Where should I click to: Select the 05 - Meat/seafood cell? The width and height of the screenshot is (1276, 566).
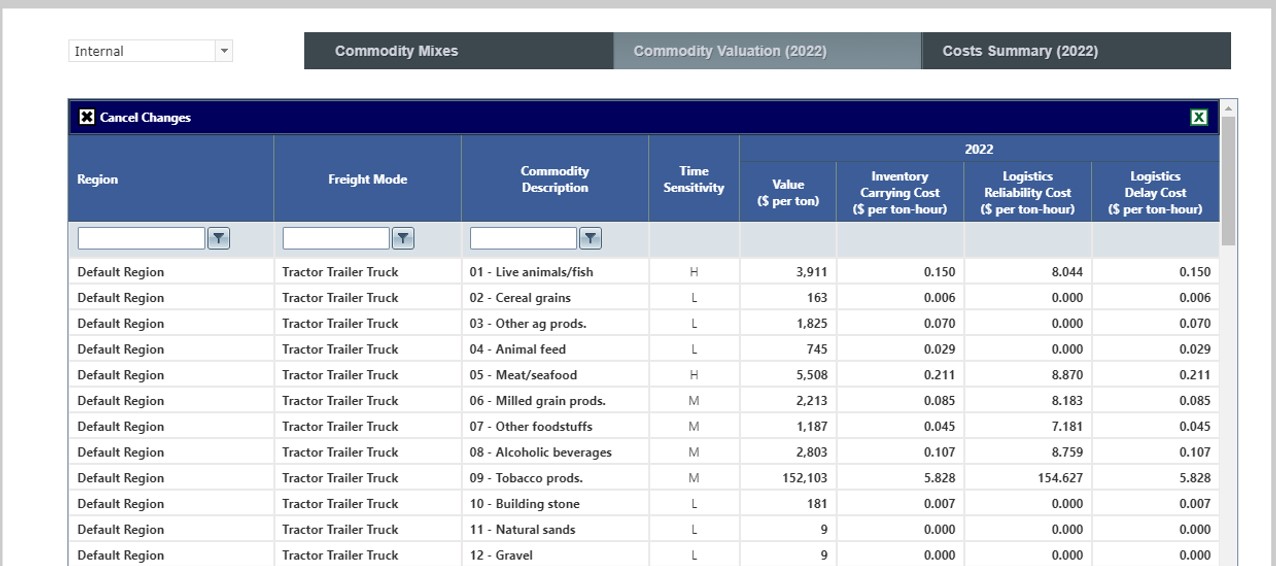click(x=555, y=375)
